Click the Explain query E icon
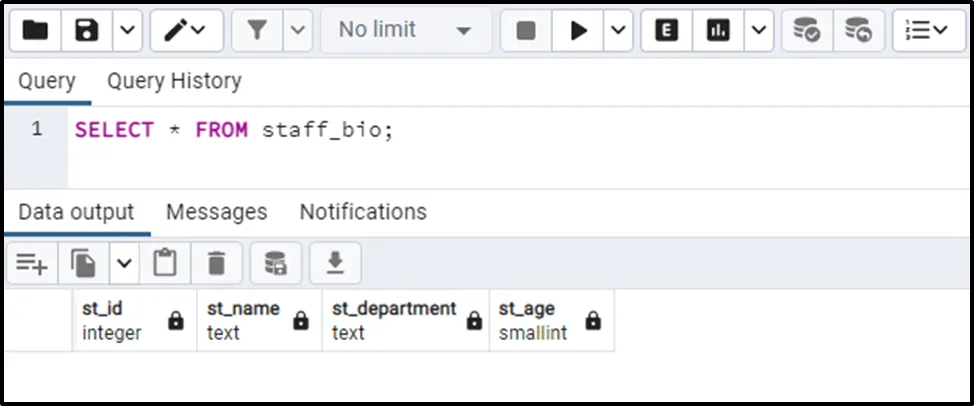974x406 pixels. tap(666, 31)
